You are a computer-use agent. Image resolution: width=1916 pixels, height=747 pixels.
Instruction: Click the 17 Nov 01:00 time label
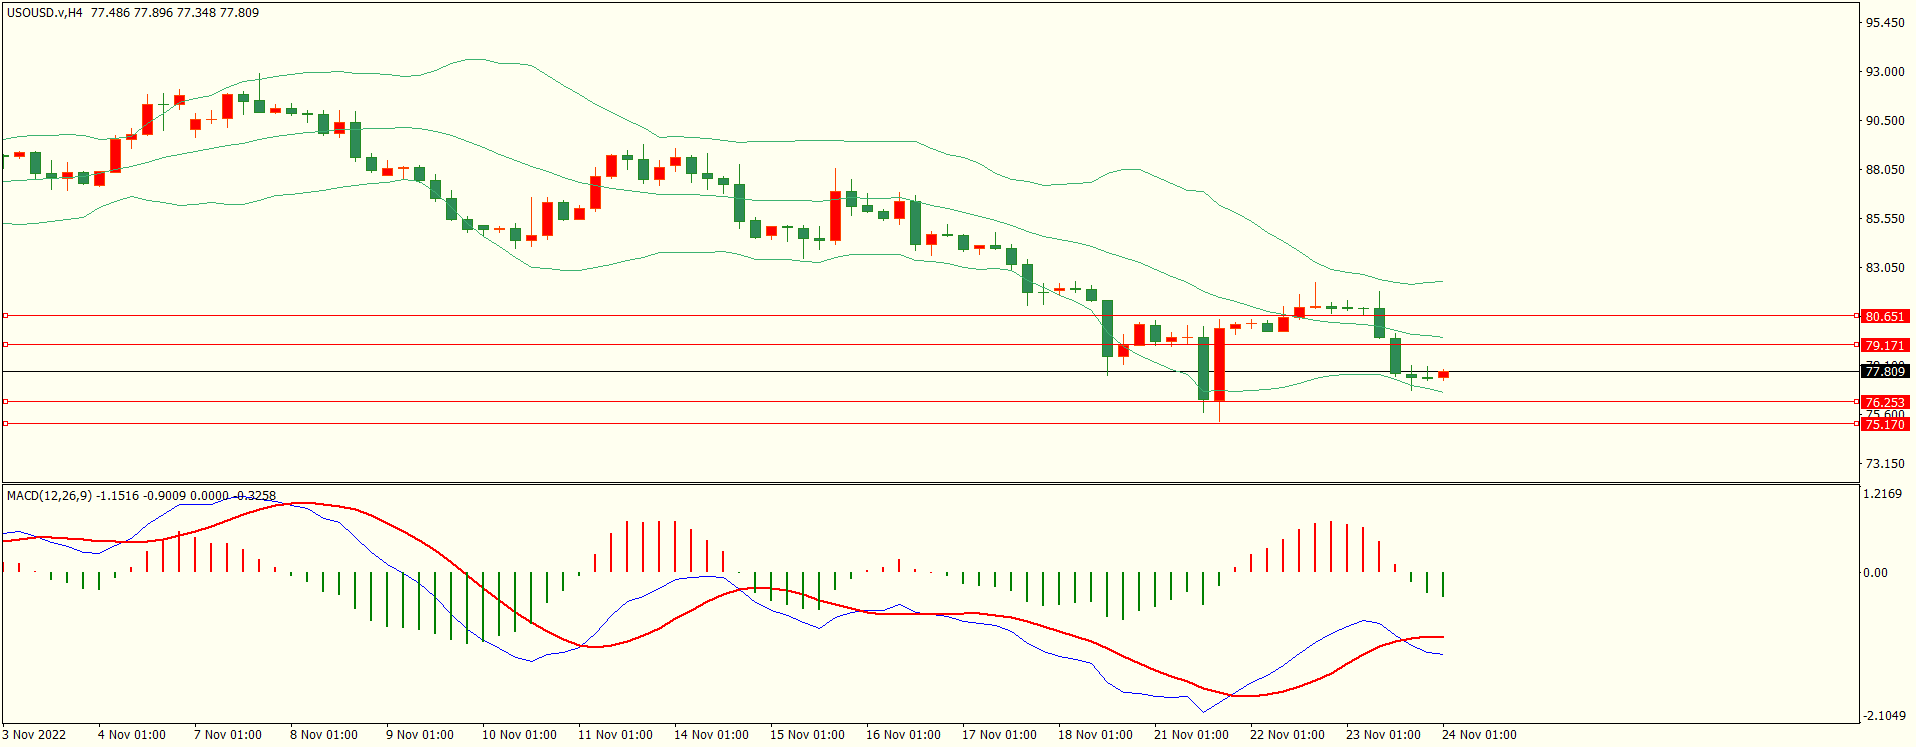coord(999,735)
